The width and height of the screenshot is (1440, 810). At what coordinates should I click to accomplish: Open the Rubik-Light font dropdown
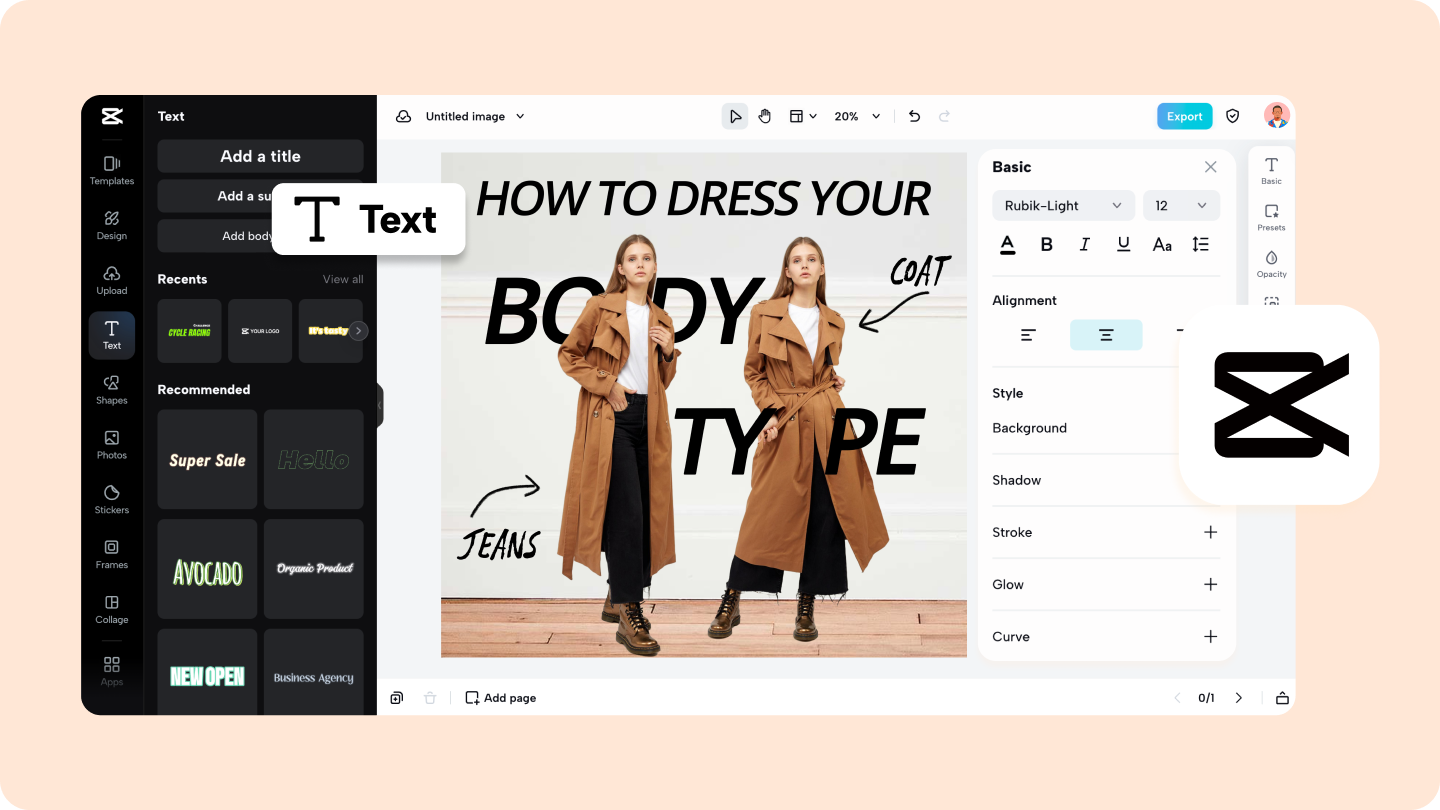tap(1063, 205)
